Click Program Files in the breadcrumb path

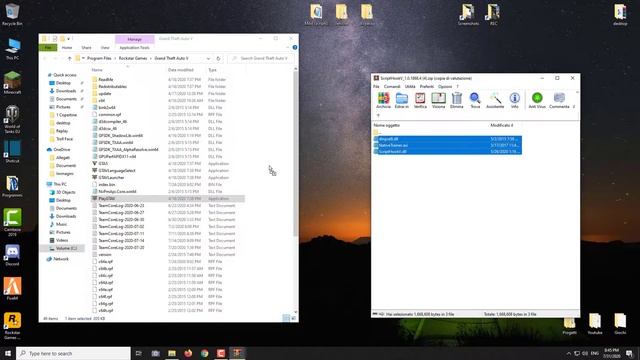[x=99, y=58]
